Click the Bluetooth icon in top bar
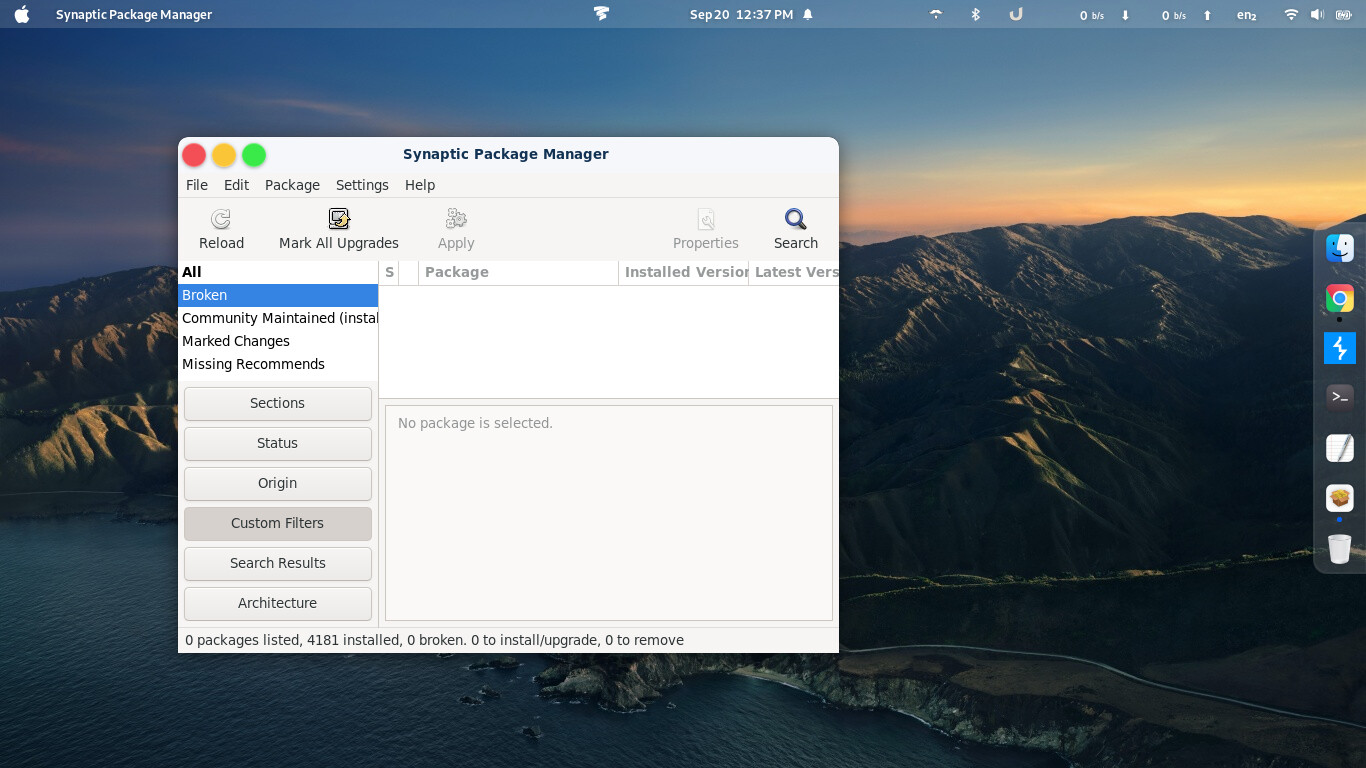This screenshot has width=1366, height=768. click(x=976, y=14)
